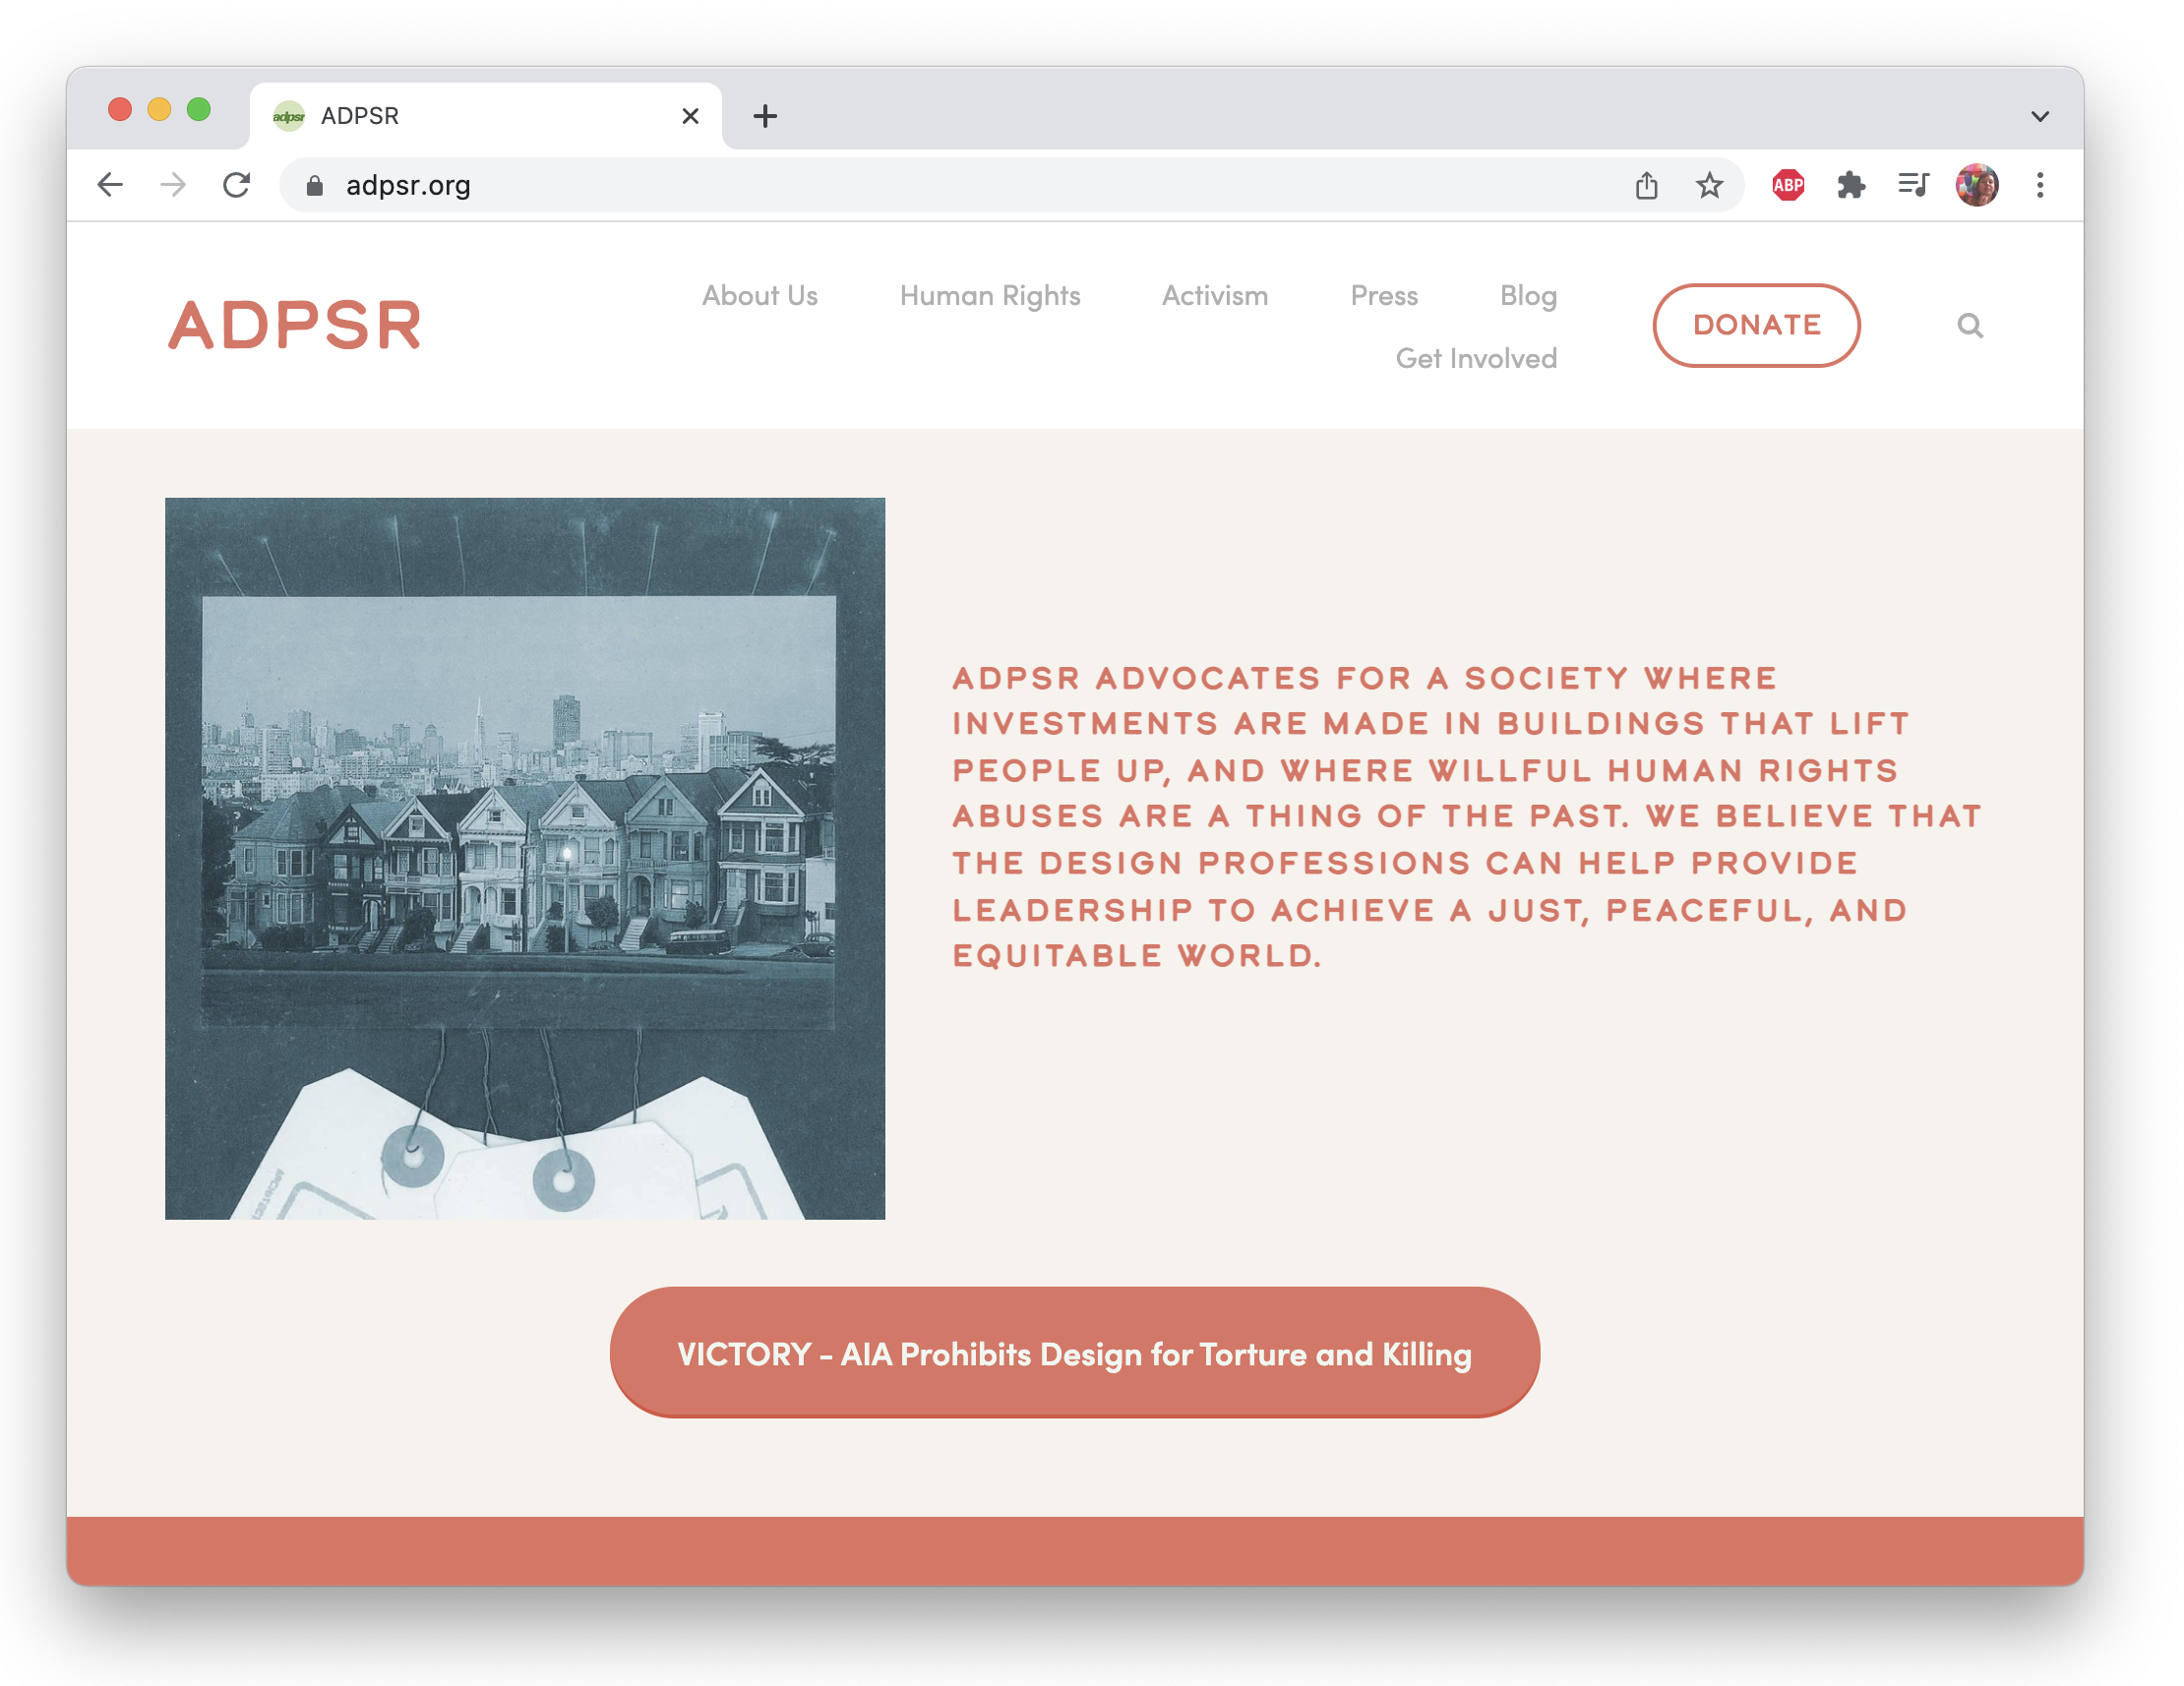
Task: Click the browser back arrow
Action: [x=110, y=185]
